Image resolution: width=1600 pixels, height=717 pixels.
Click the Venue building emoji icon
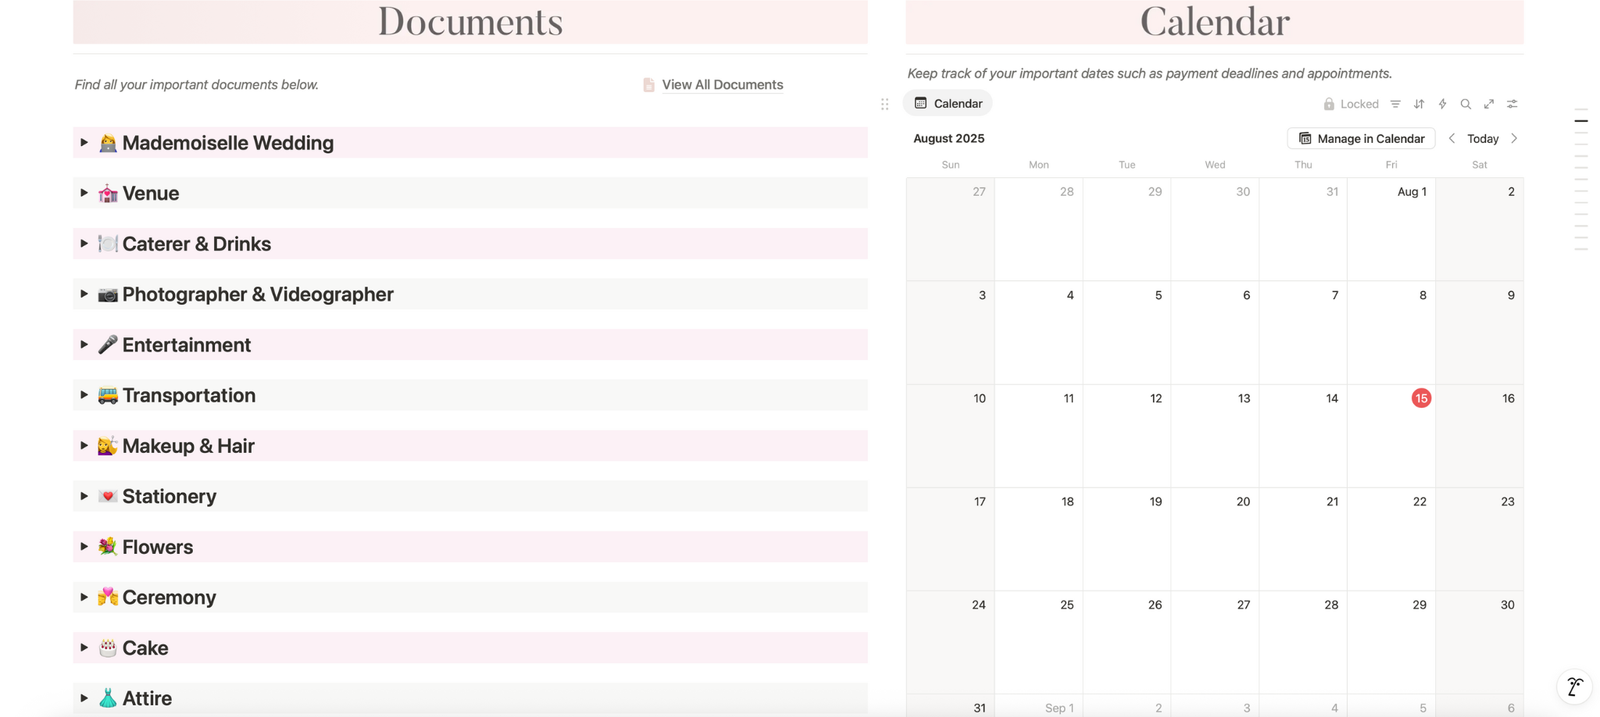[108, 193]
